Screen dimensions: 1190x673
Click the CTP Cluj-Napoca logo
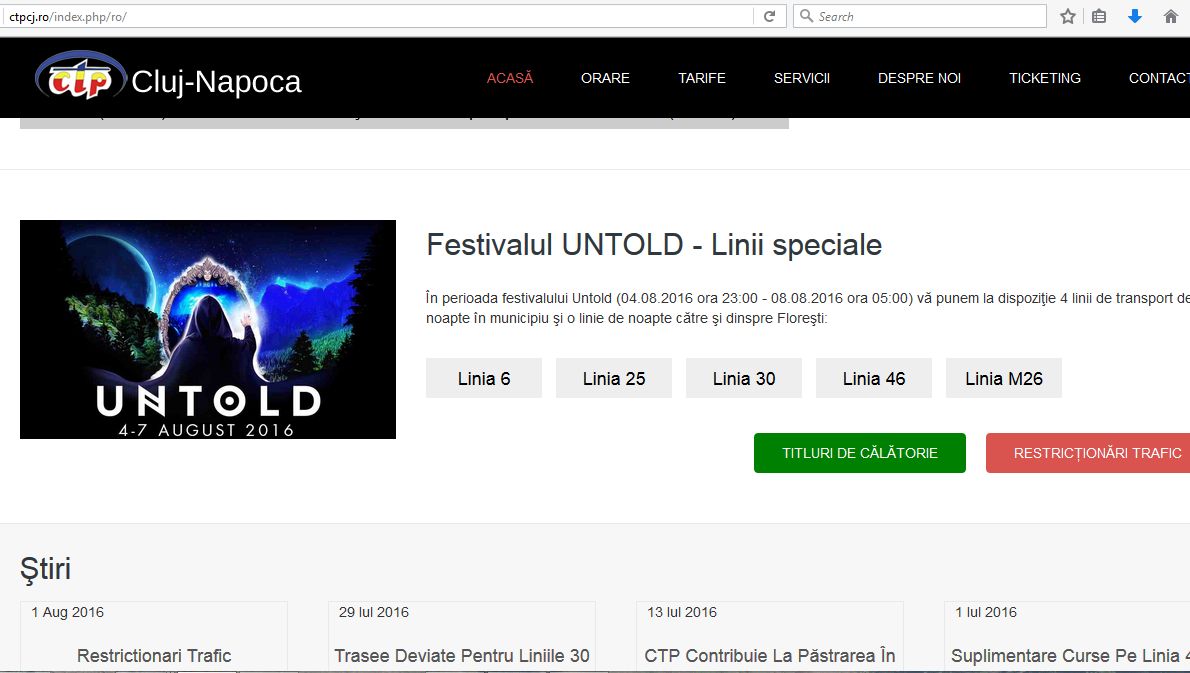[168, 77]
